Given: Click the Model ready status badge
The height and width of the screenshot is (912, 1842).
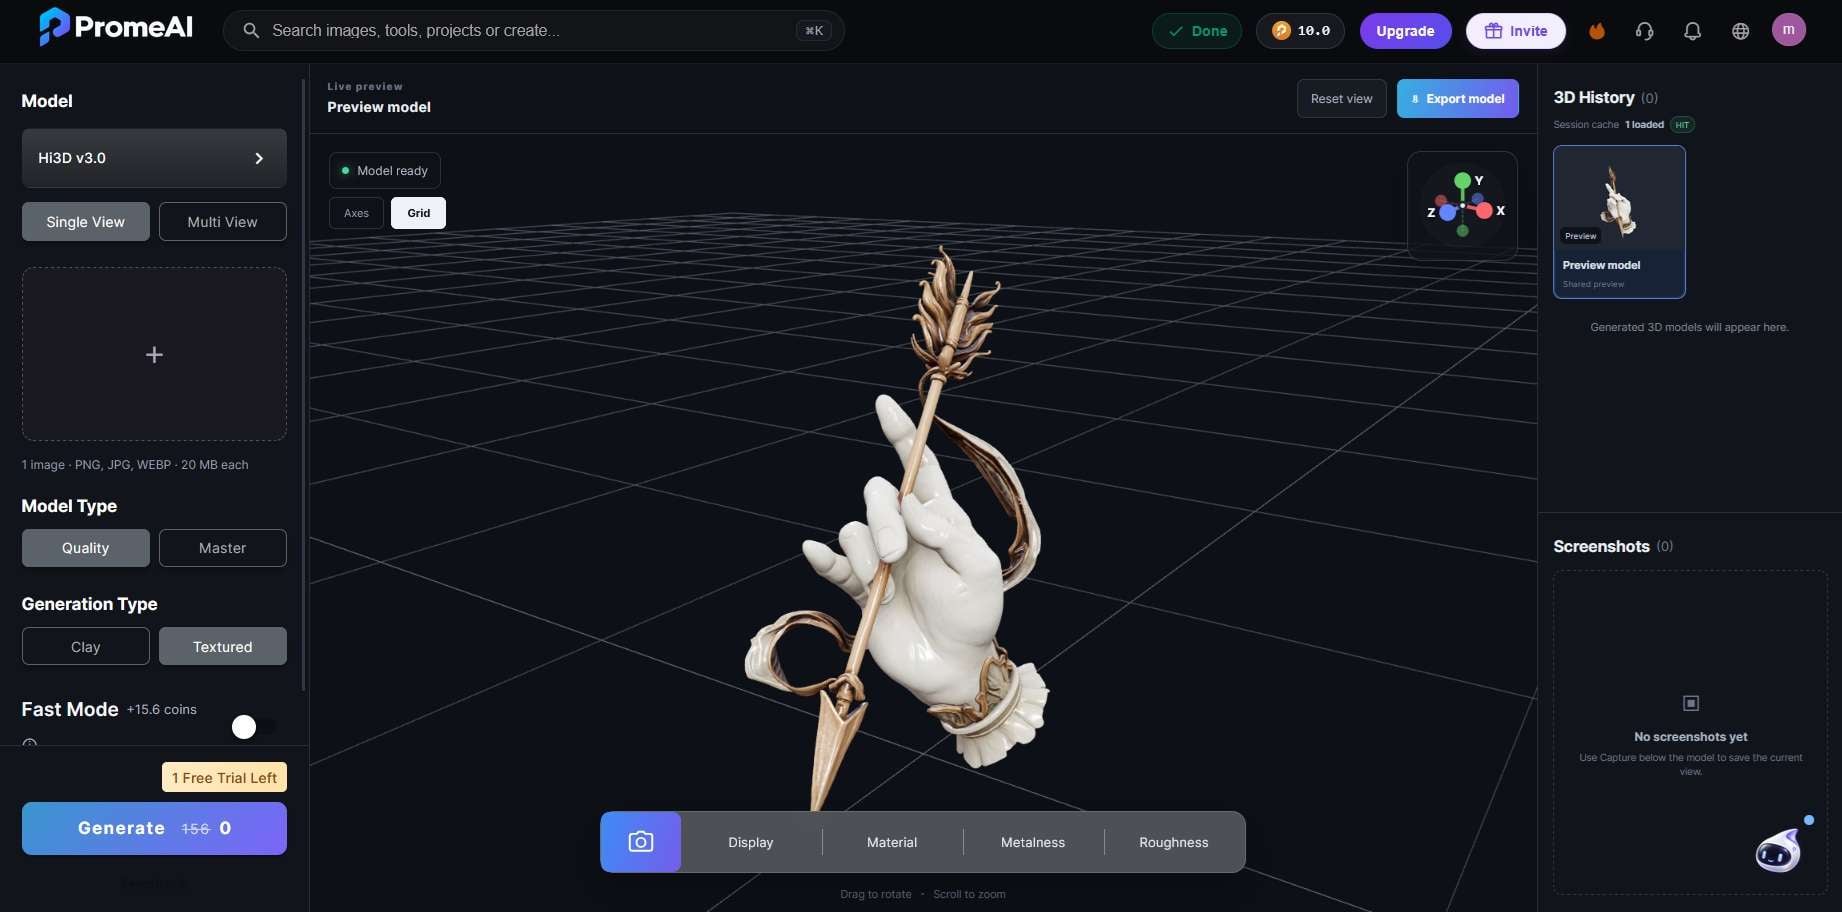Looking at the screenshot, I should coord(385,171).
